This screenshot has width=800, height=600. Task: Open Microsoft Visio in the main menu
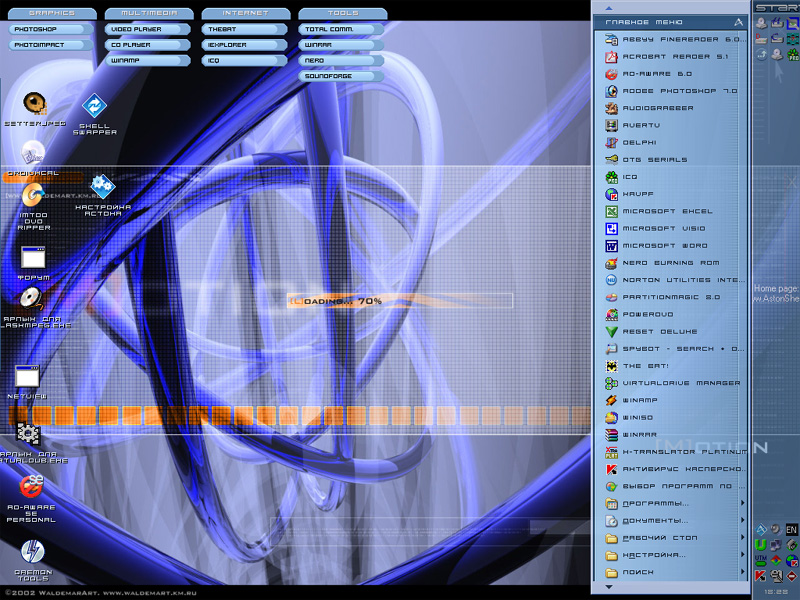pyautogui.click(x=670, y=229)
